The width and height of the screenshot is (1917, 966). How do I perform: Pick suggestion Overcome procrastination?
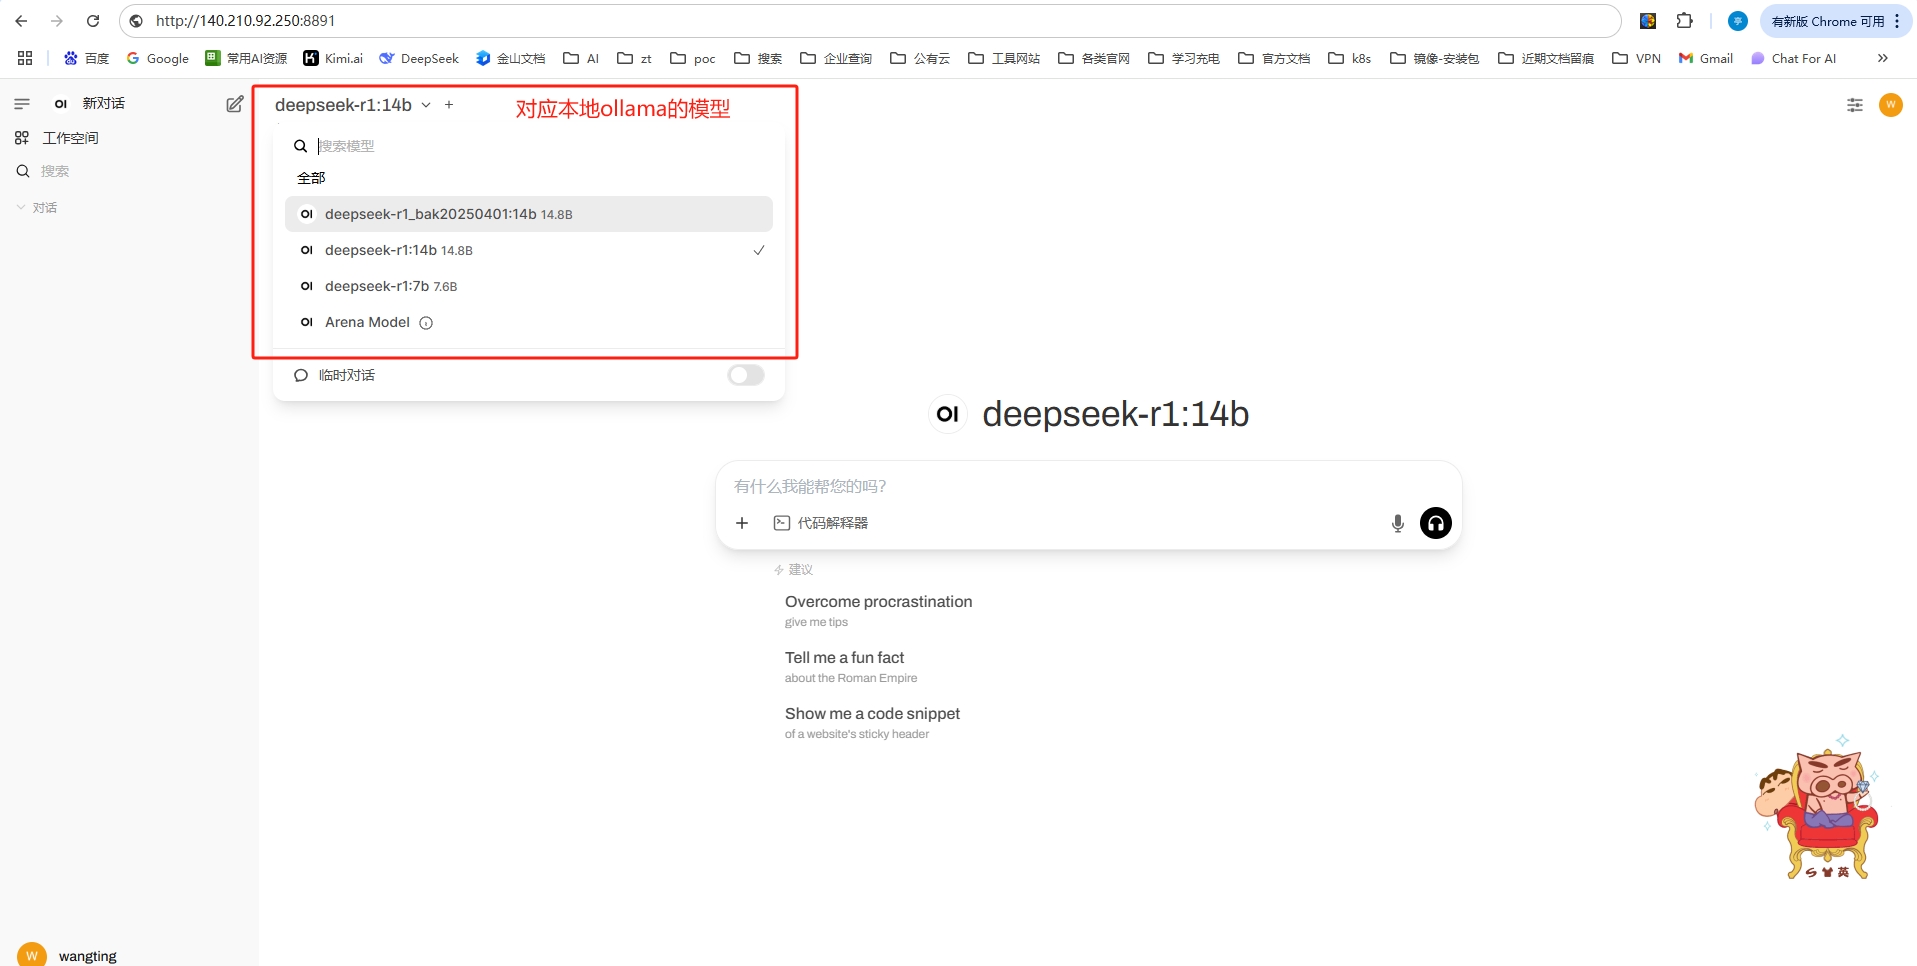tap(878, 610)
